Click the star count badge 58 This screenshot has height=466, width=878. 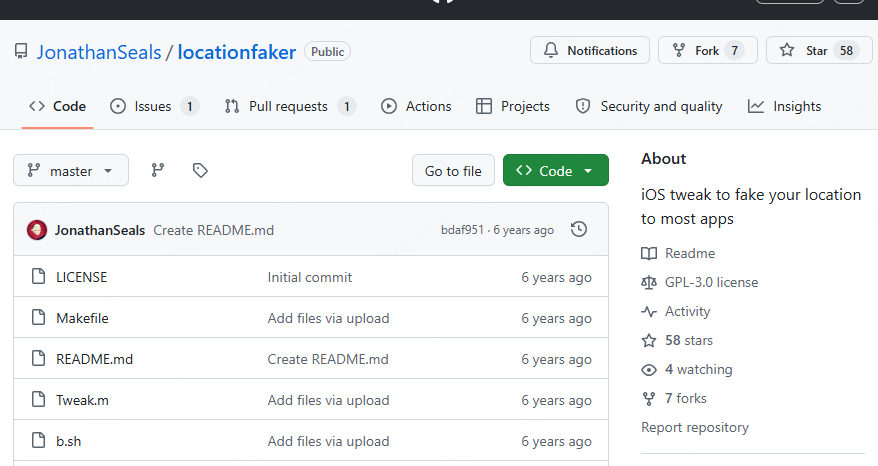click(x=846, y=50)
